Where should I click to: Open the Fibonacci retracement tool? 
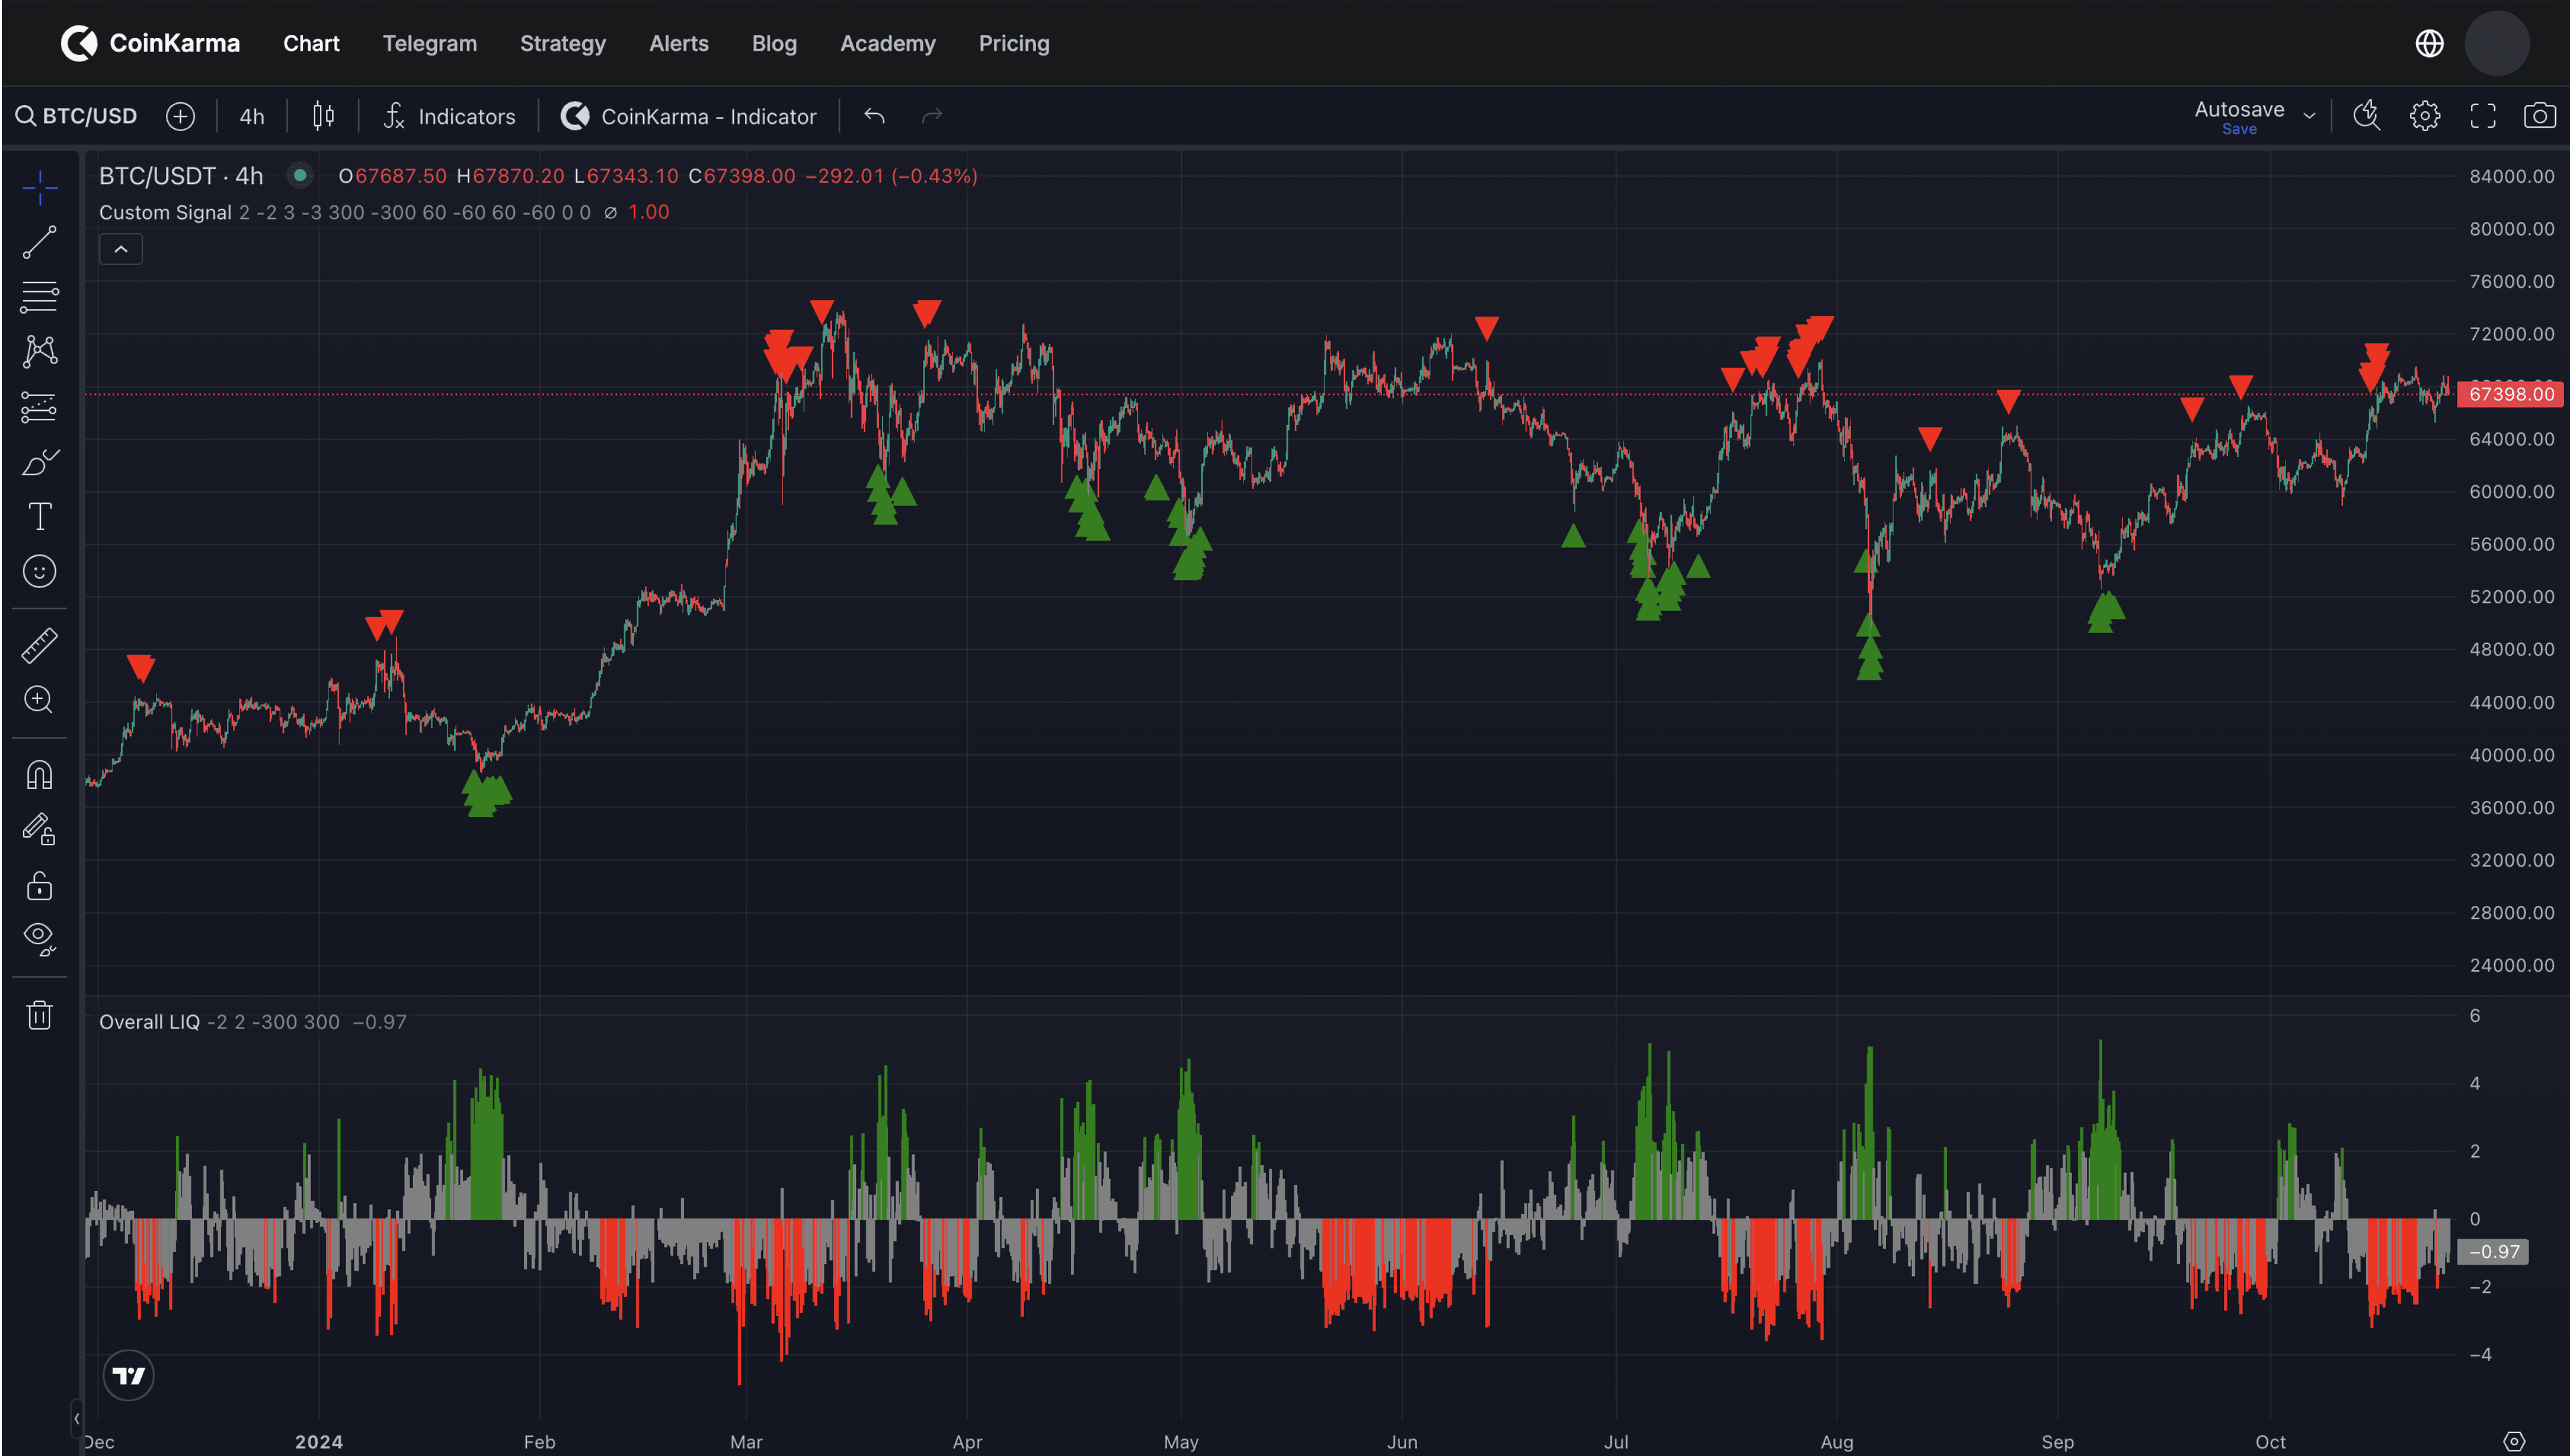[x=40, y=297]
